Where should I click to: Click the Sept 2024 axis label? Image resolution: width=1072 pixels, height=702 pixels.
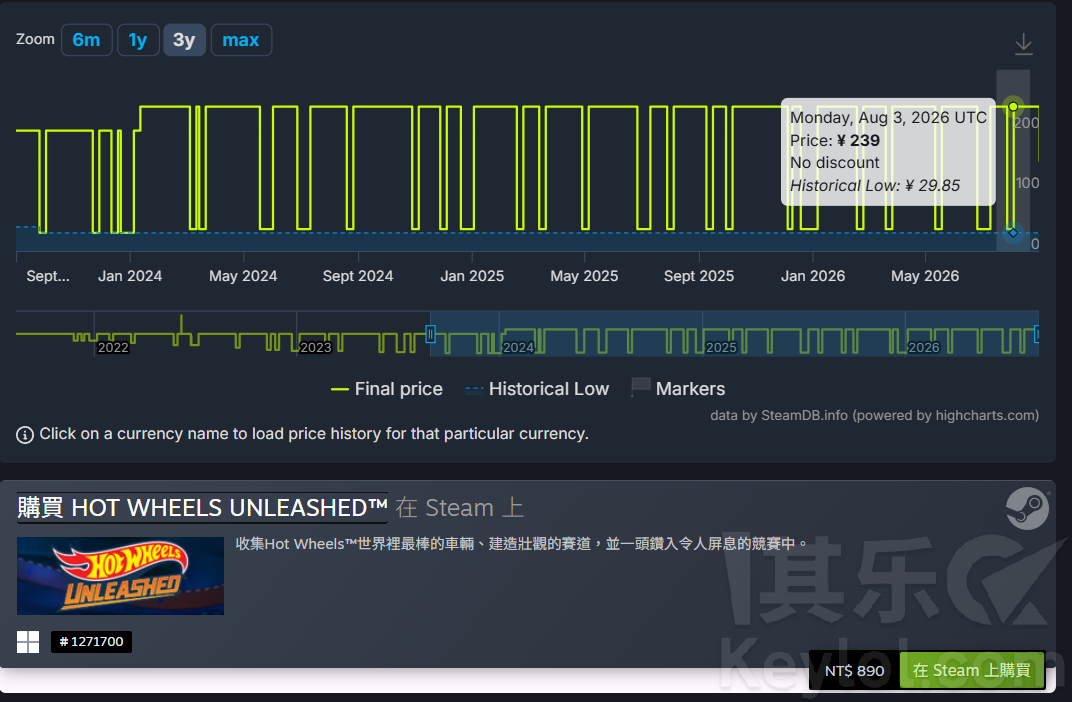tap(358, 276)
